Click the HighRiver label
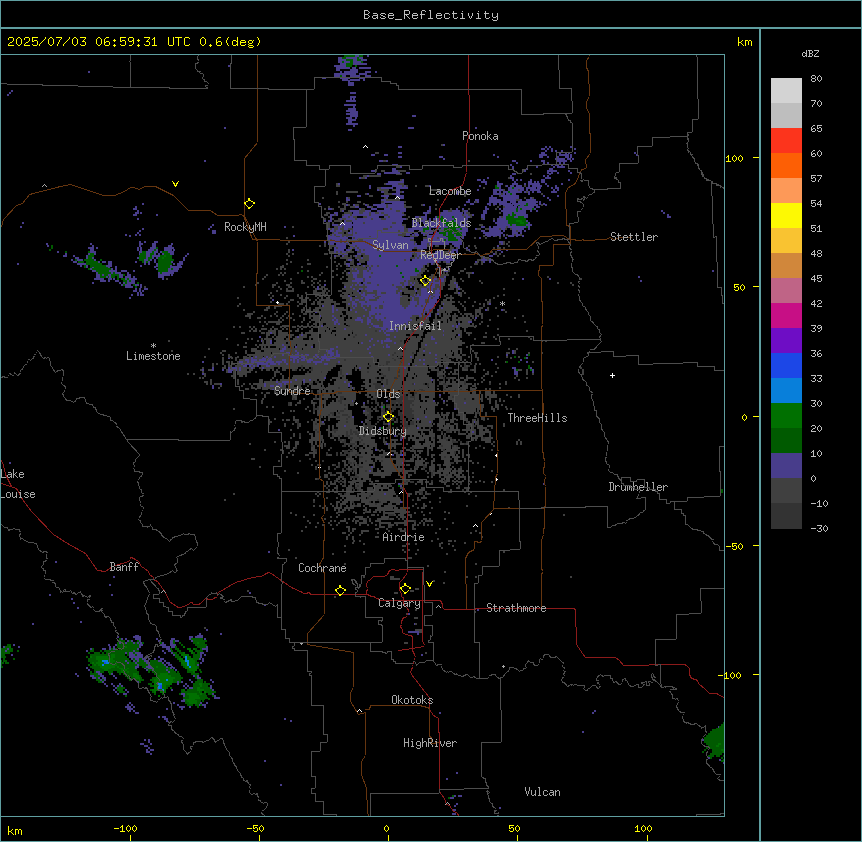Image resolution: width=862 pixels, height=842 pixels. pyautogui.click(x=430, y=743)
